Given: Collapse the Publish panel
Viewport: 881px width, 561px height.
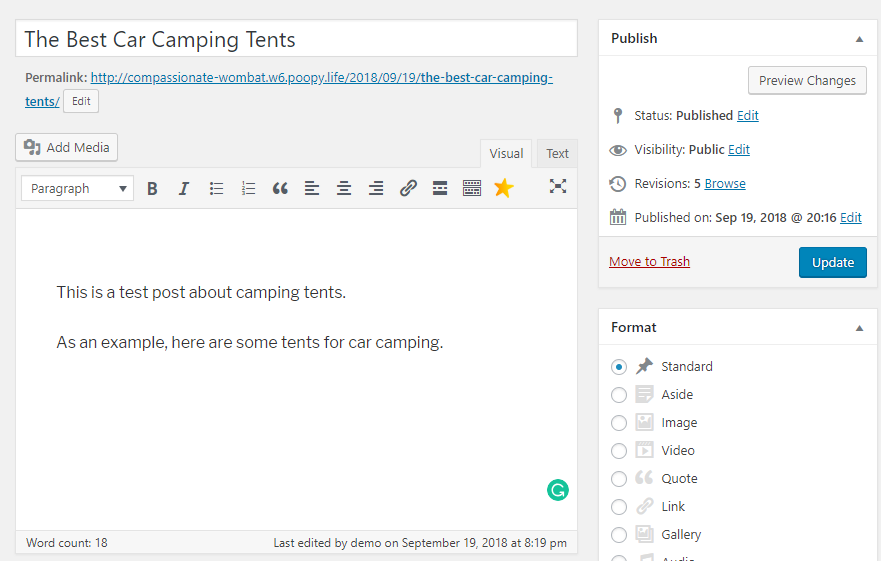Looking at the screenshot, I should tap(859, 39).
